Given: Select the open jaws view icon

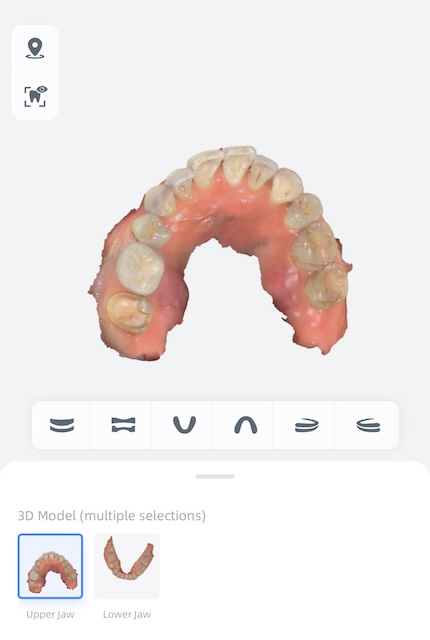Looking at the screenshot, I should click(123, 425).
